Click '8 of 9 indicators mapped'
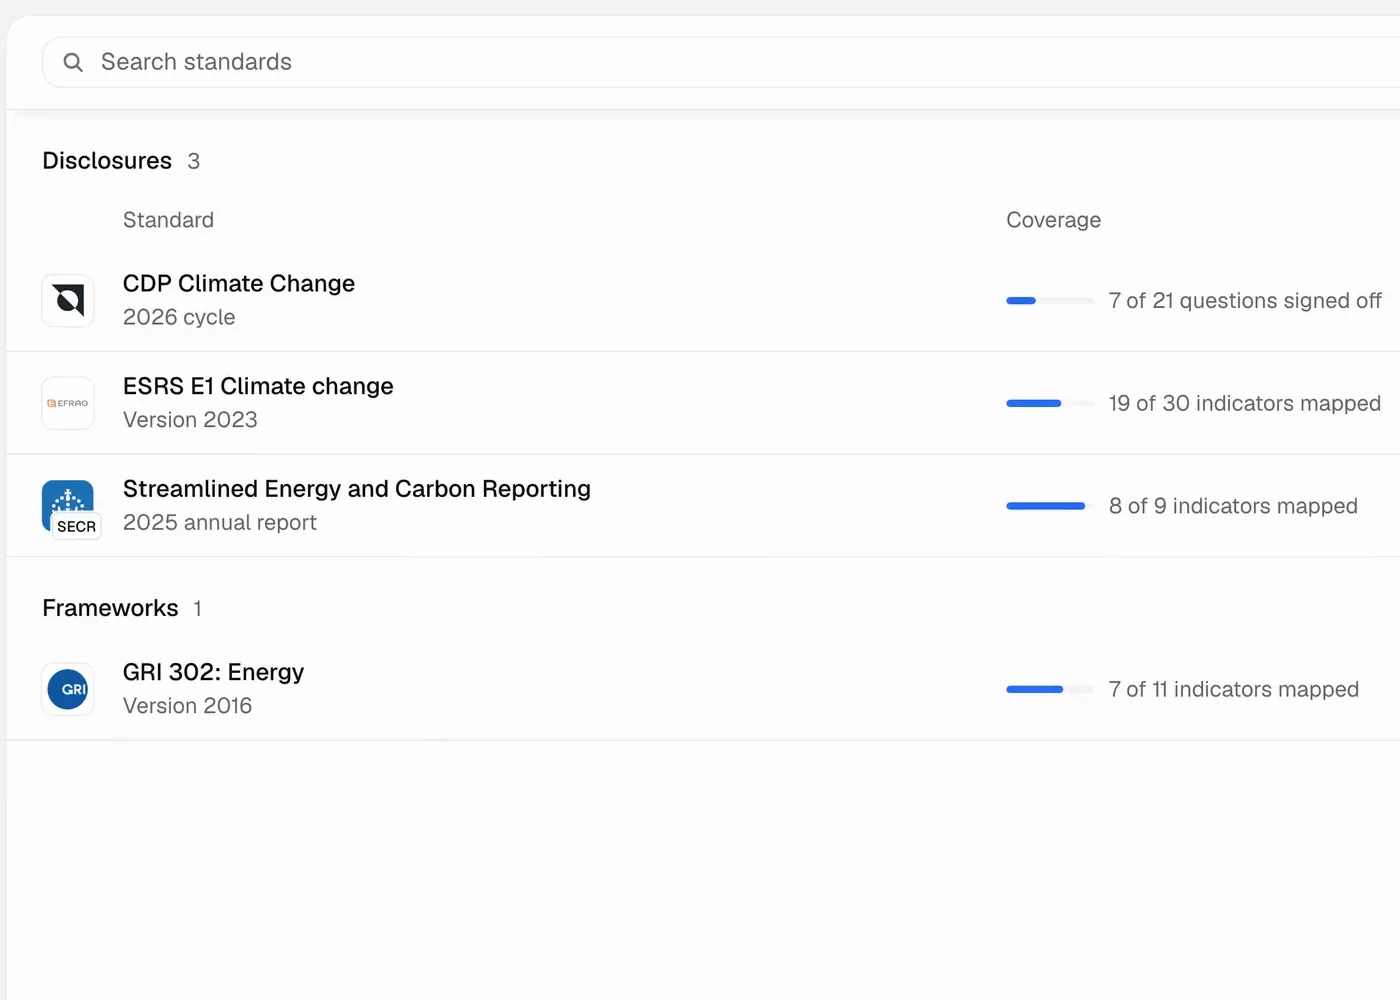This screenshot has height=1000, width=1400. [1233, 506]
